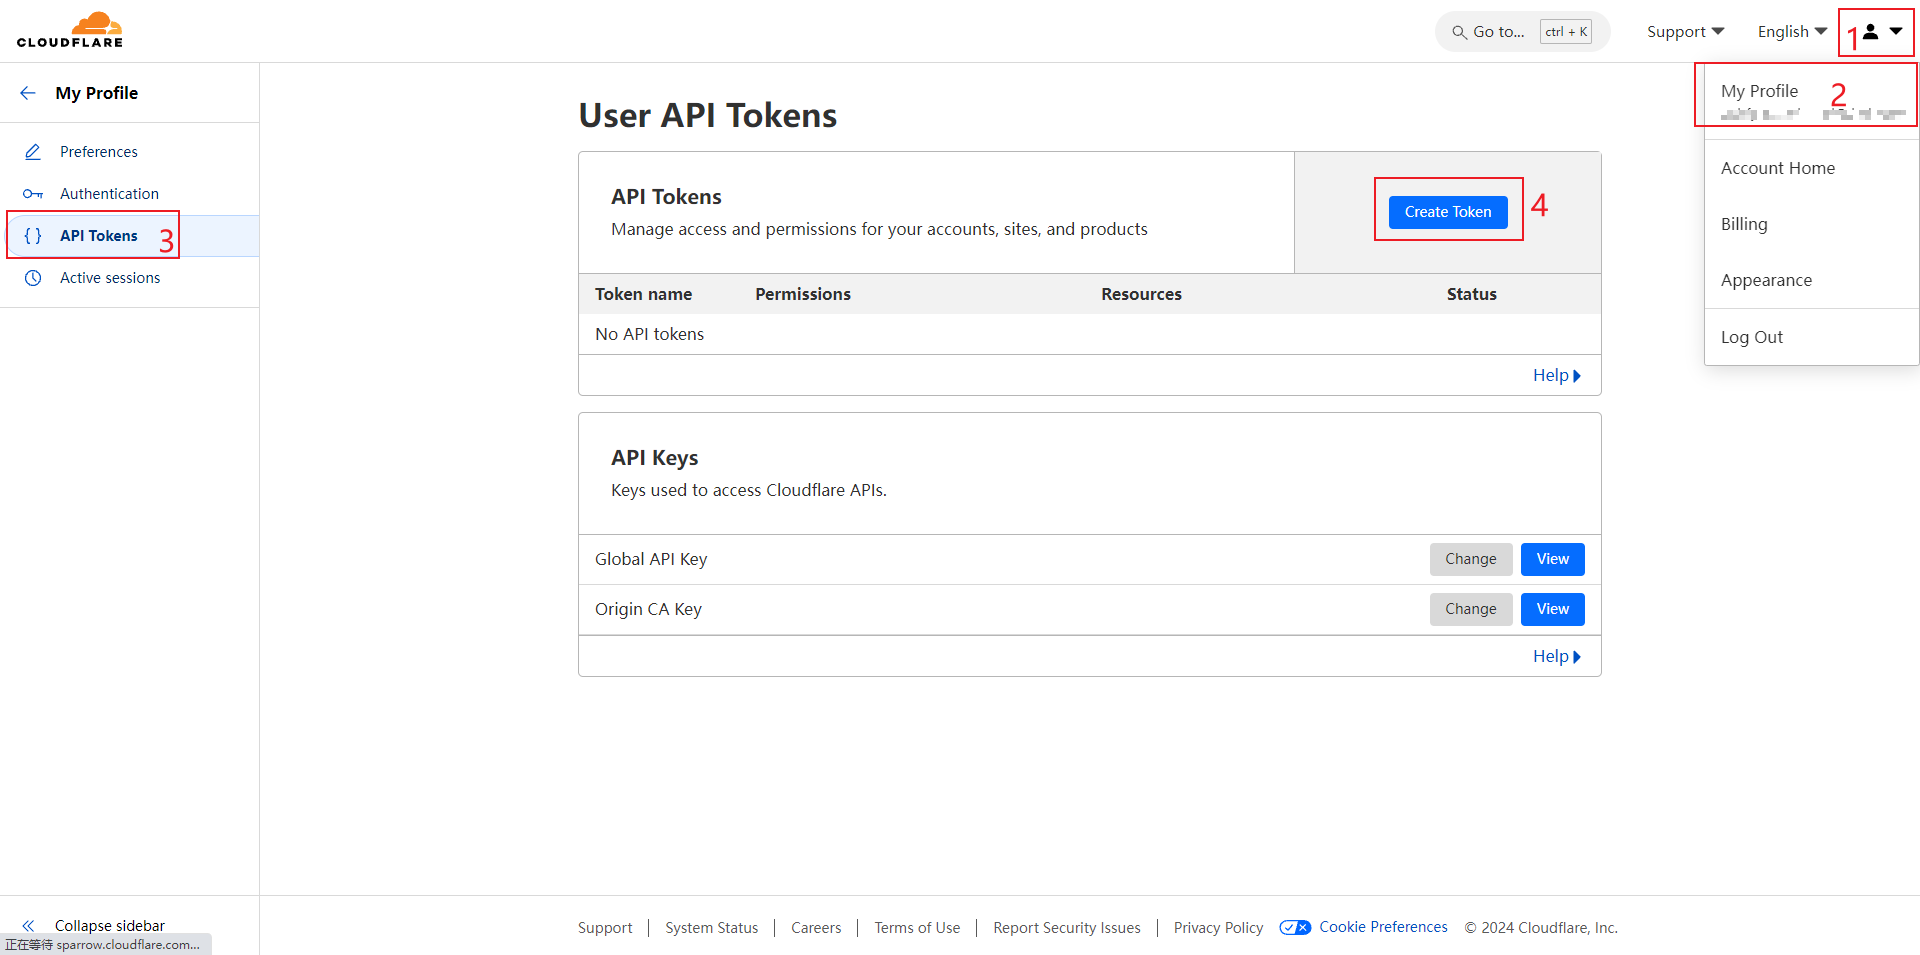Open System Status footer link
The width and height of the screenshot is (1920, 955).
[x=712, y=928]
